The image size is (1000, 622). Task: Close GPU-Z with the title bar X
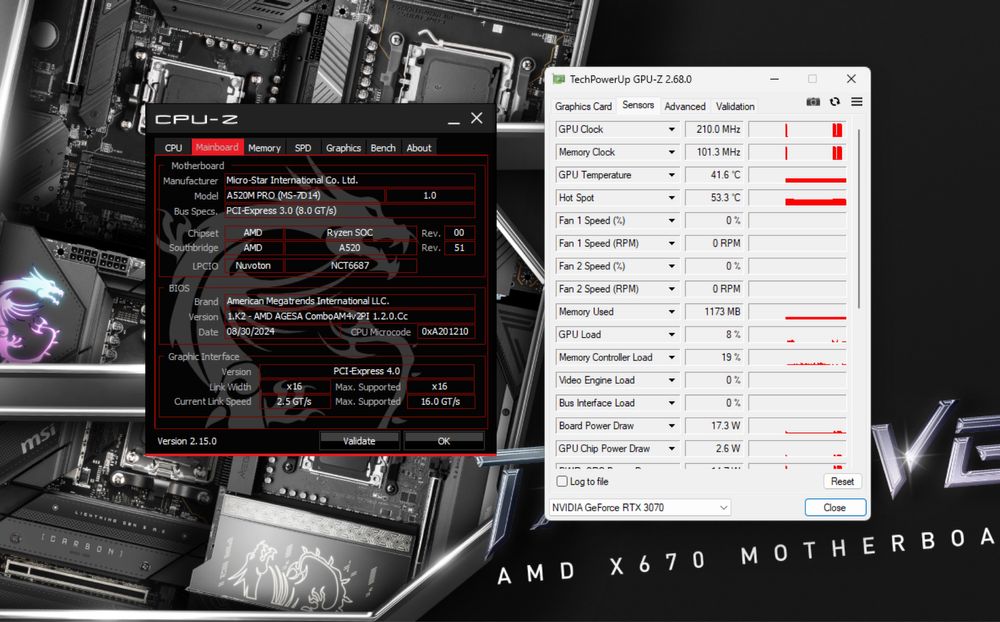(x=851, y=79)
